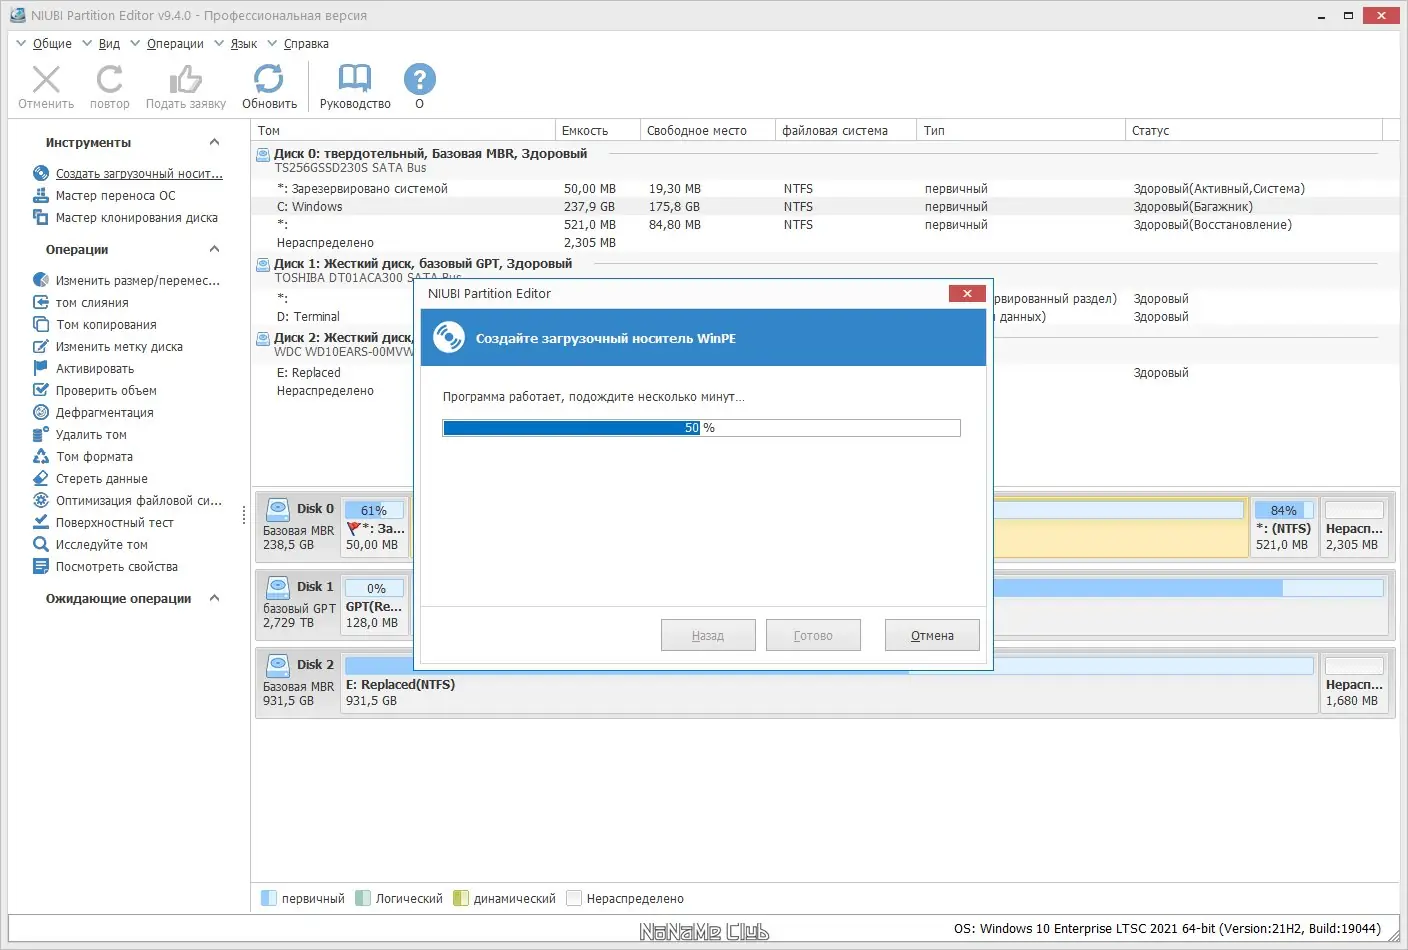1408x950 pixels.
Task: Select the D: Terminal volume row
Action: click(x=332, y=316)
